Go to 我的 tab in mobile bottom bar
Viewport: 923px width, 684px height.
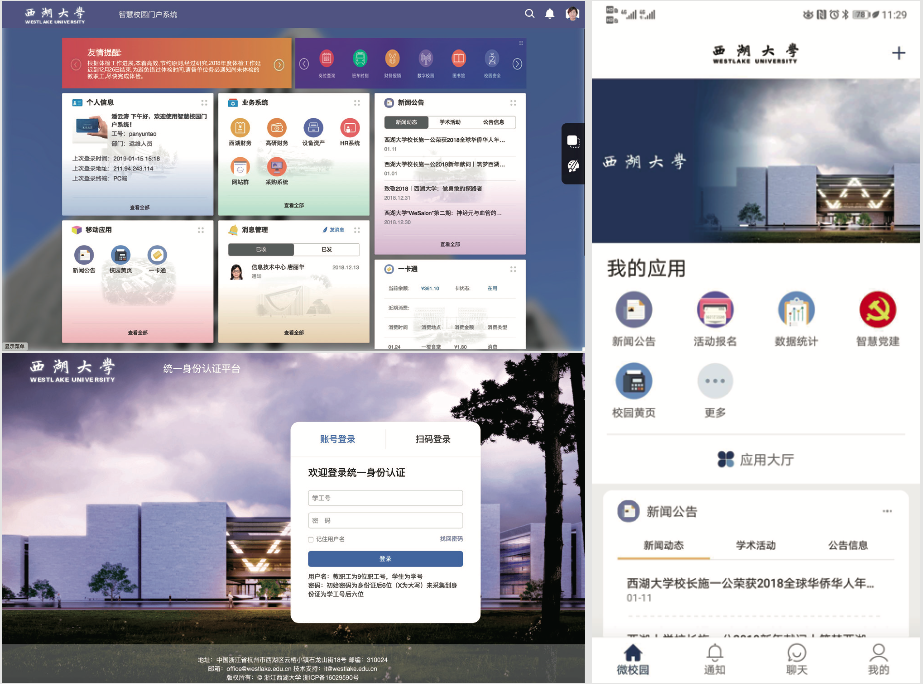878,659
